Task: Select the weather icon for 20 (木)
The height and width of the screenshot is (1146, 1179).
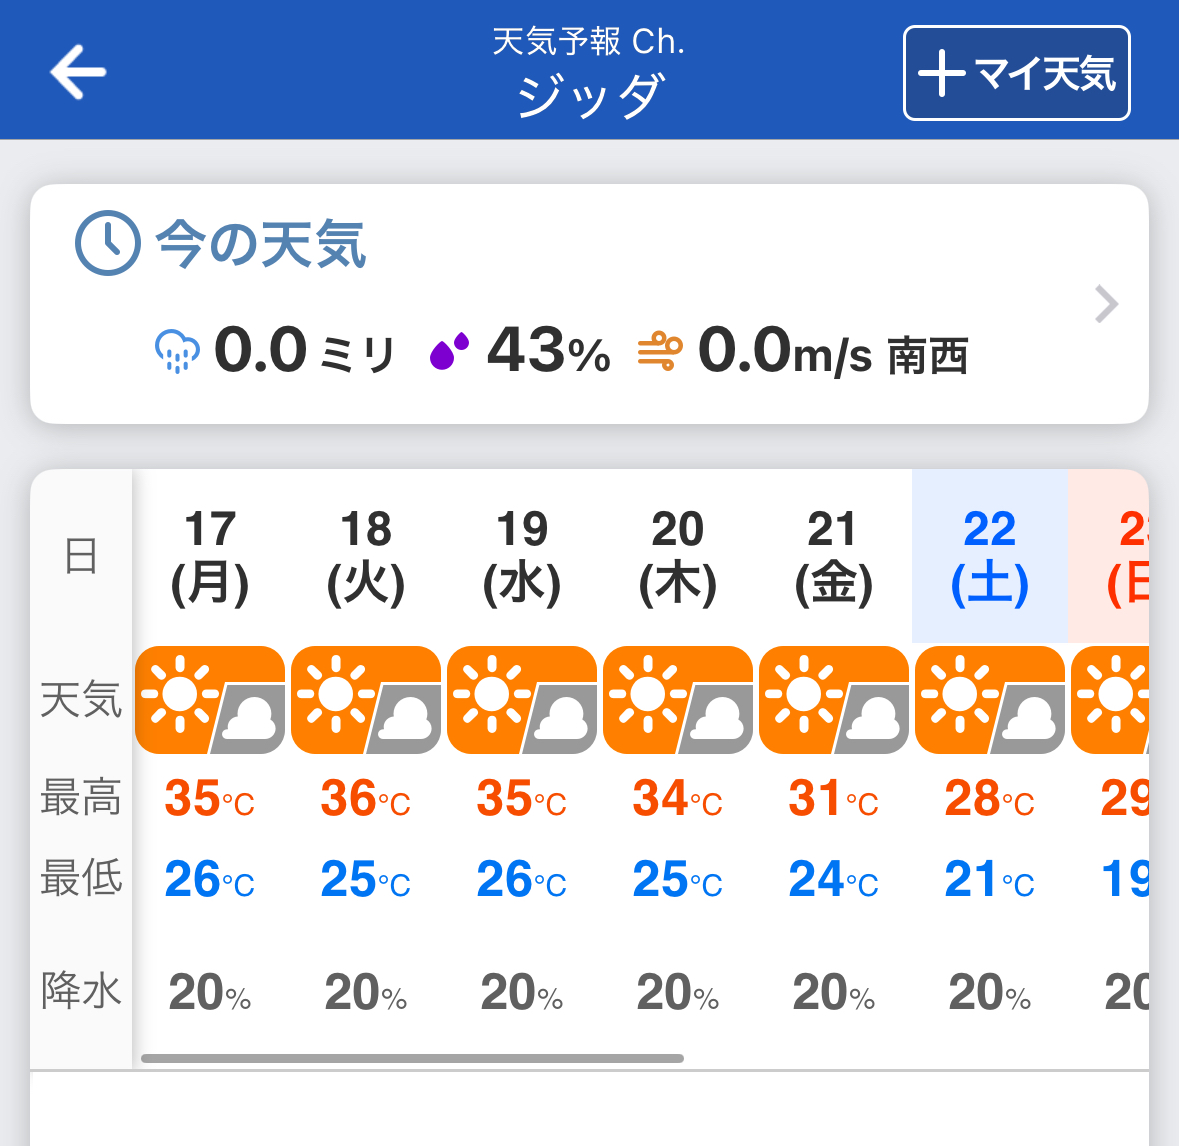Action: click(x=678, y=699)
